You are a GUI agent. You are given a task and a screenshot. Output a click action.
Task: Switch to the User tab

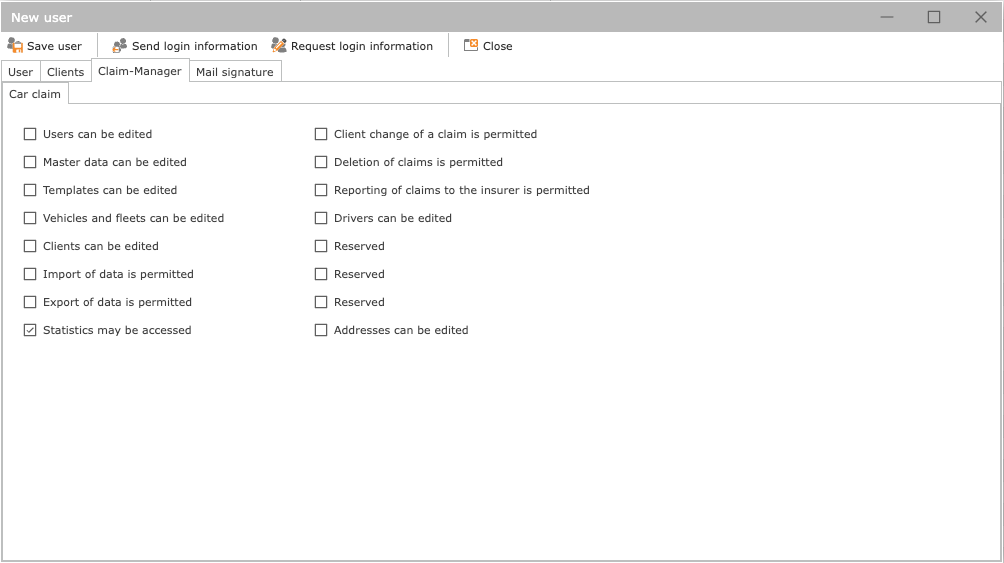[x=21, y=72]
